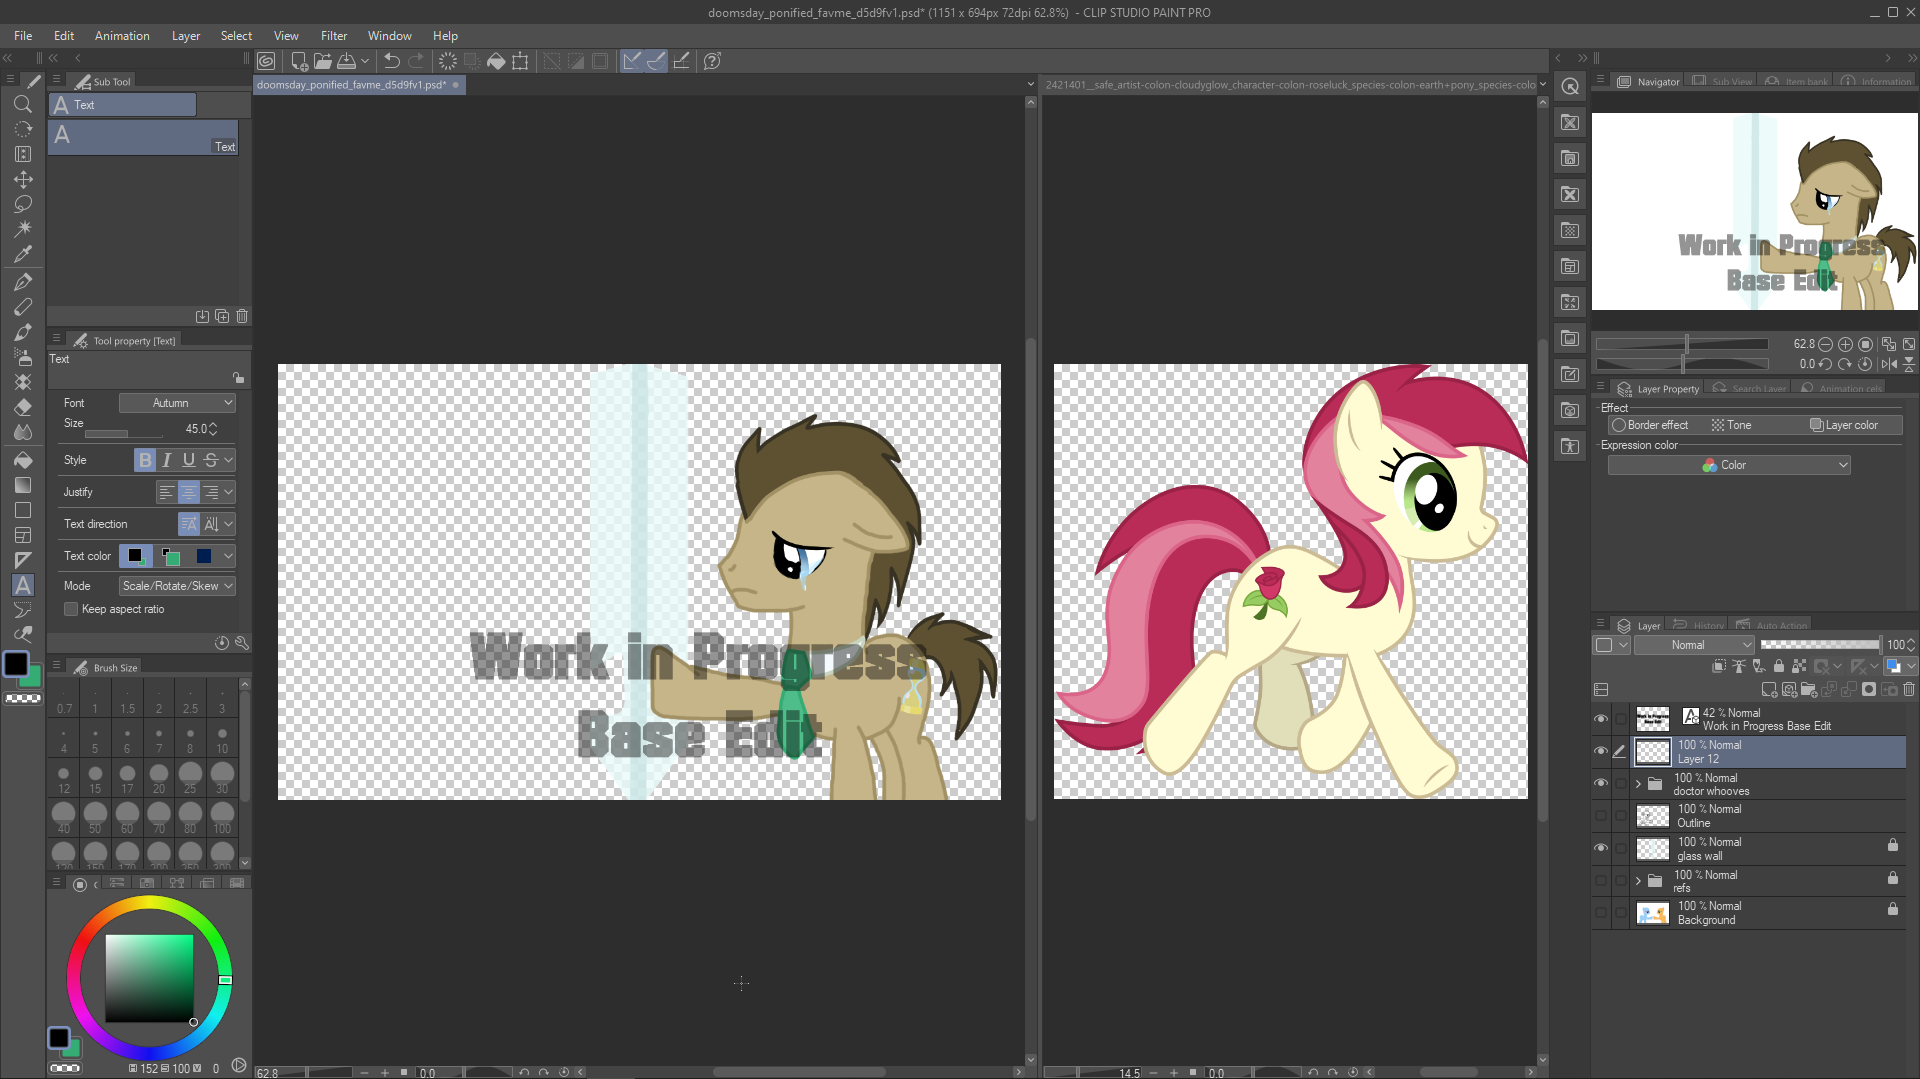Open the Animation menu
The image size is (1920, 1079).
coord(122,36)
